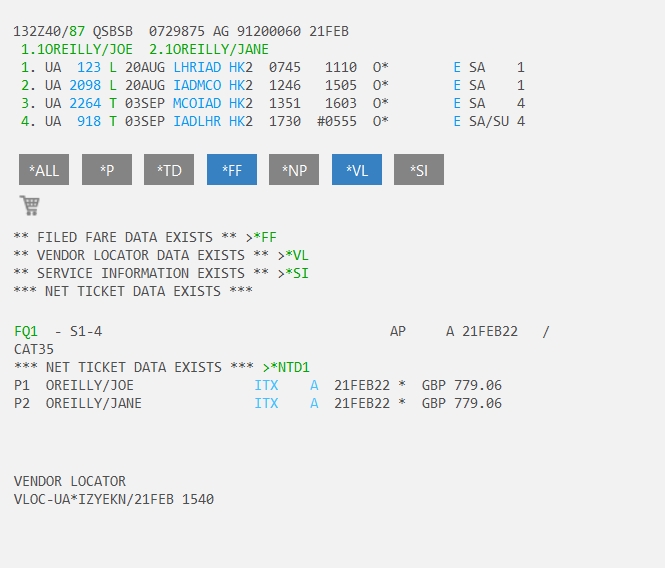Open passenger data with *P button
The height and width of the screenshot is (568, 665).
[x=107, y=170]
